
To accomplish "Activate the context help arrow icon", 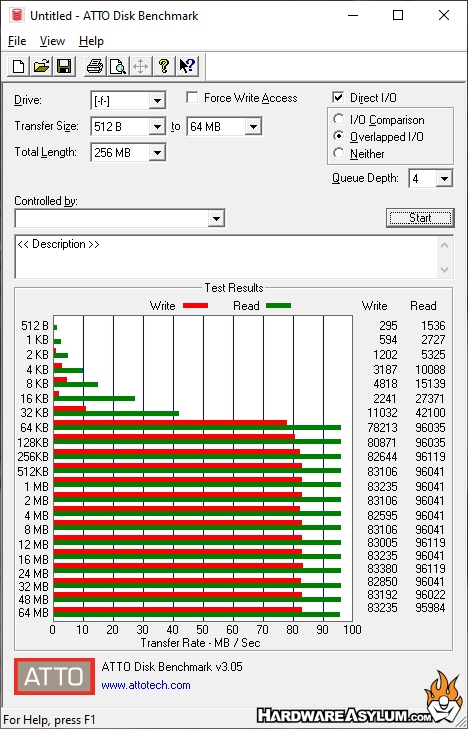I will click(x=187, y=66).
